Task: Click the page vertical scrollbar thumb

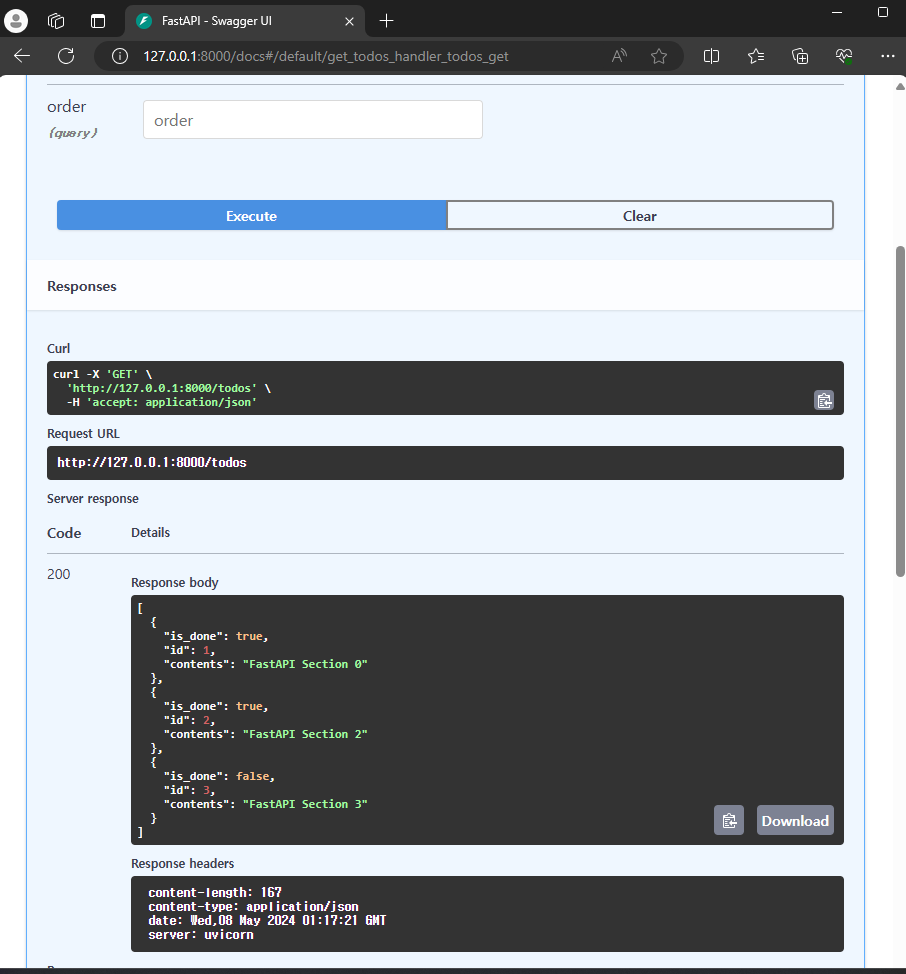Action: click(x=900, y=412)
